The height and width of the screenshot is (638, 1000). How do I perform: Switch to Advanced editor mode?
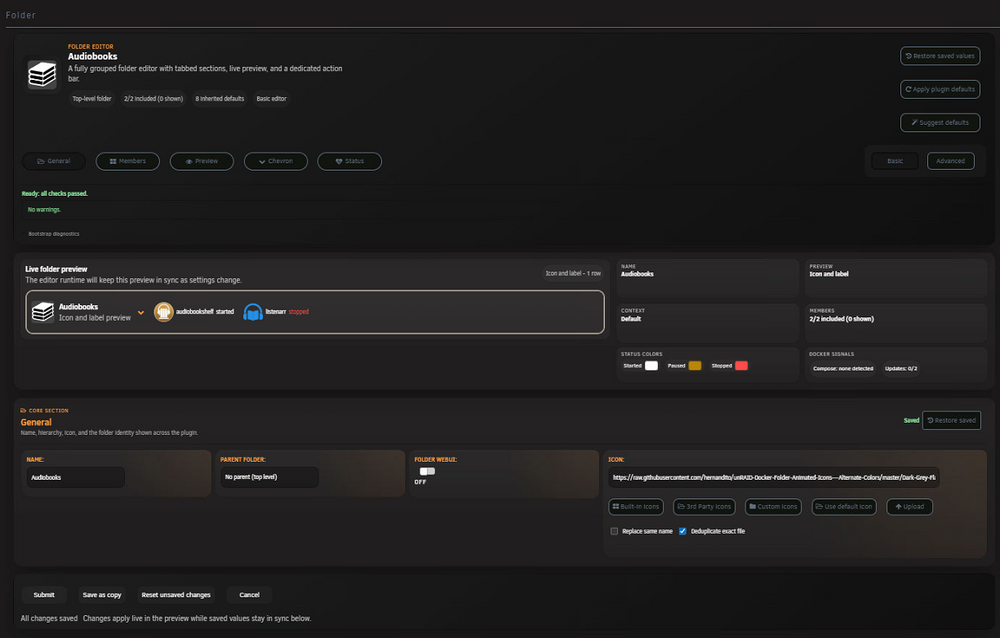950,161
